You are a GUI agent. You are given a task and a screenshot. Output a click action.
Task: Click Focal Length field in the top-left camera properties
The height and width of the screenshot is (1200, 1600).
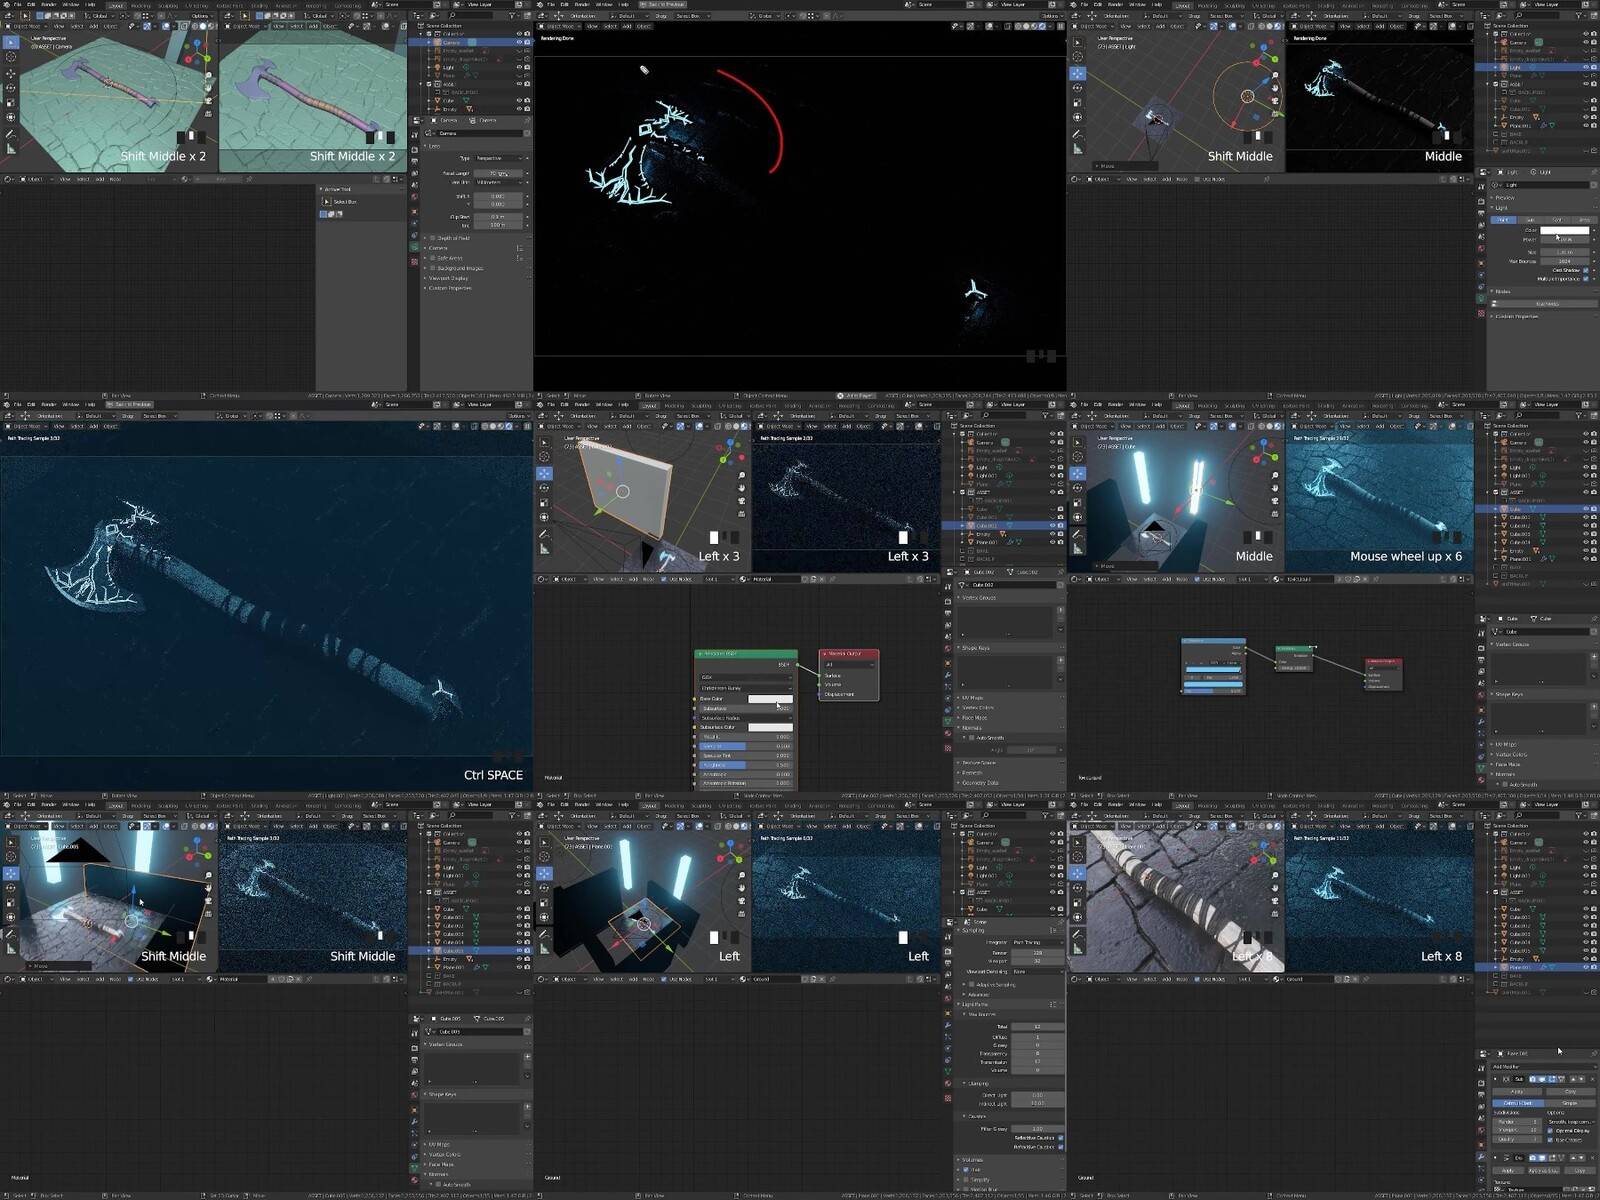499,173
